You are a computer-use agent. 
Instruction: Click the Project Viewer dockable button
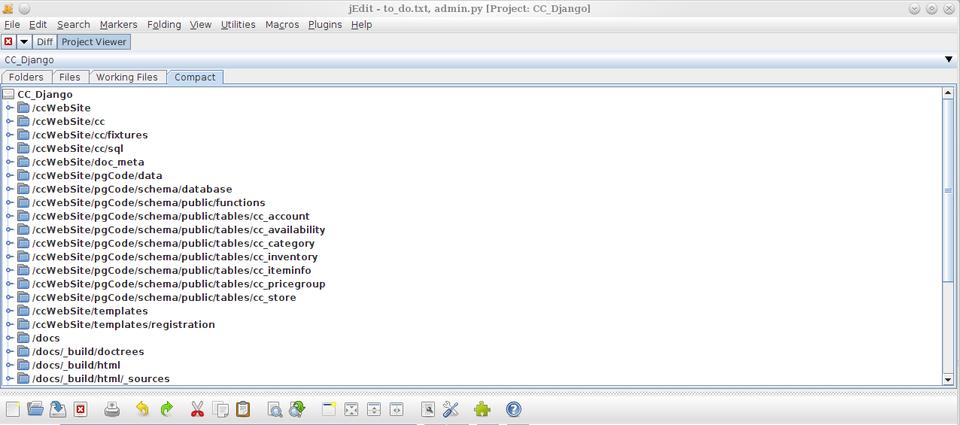(x=94, y=42)
